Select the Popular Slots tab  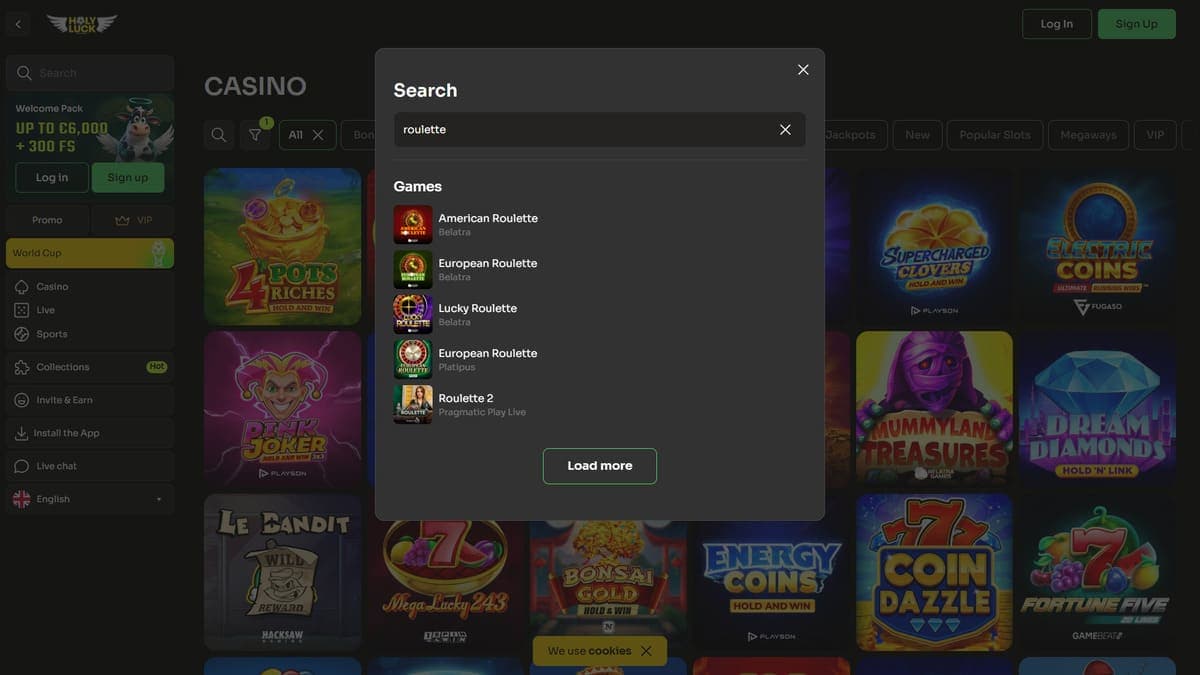tap(995, 135)
